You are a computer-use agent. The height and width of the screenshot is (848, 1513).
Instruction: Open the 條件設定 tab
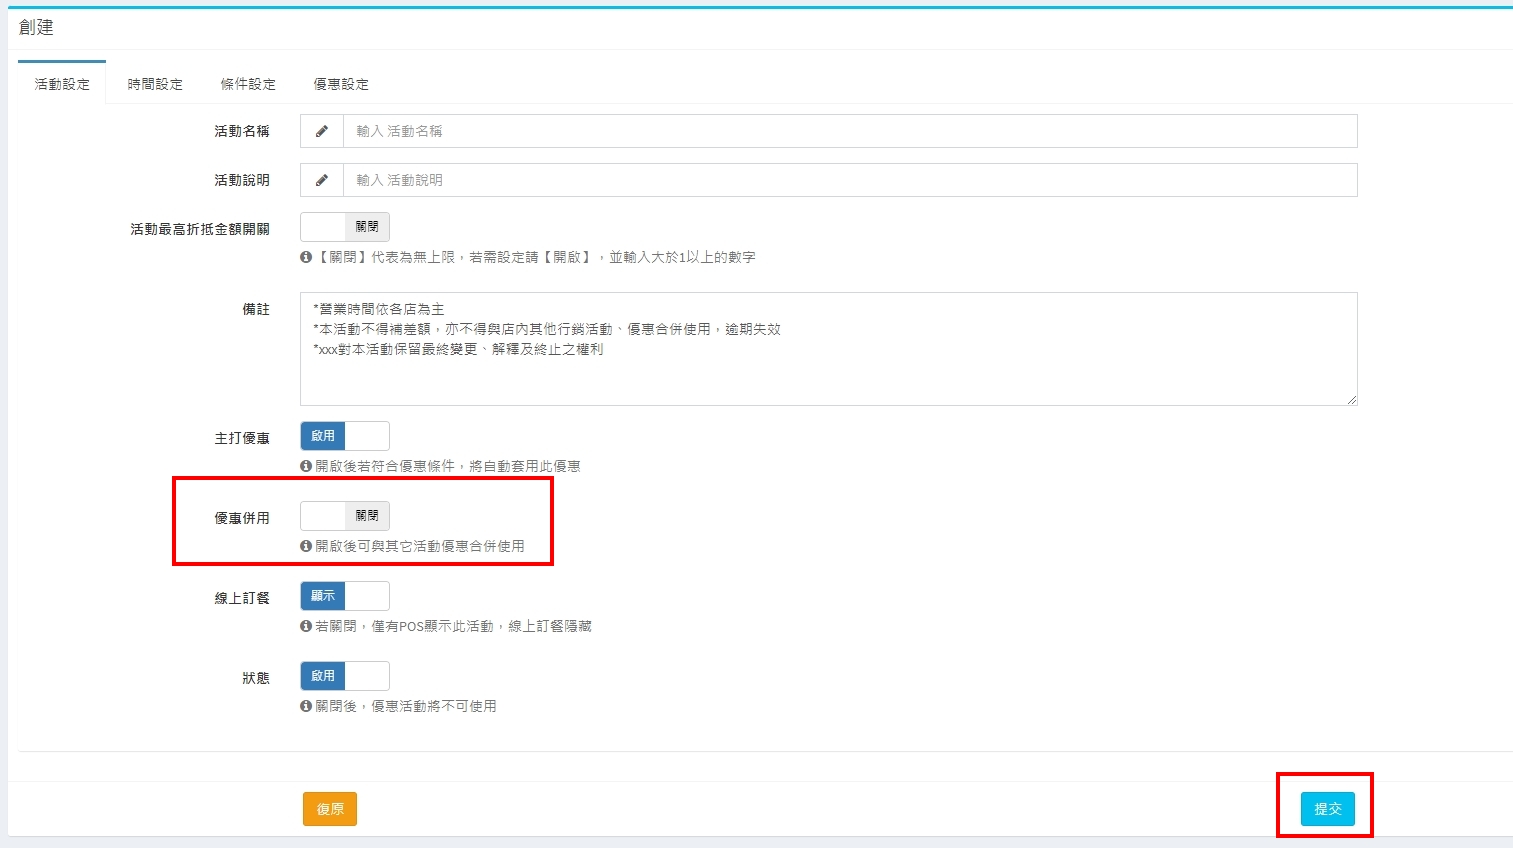(248, 84)
